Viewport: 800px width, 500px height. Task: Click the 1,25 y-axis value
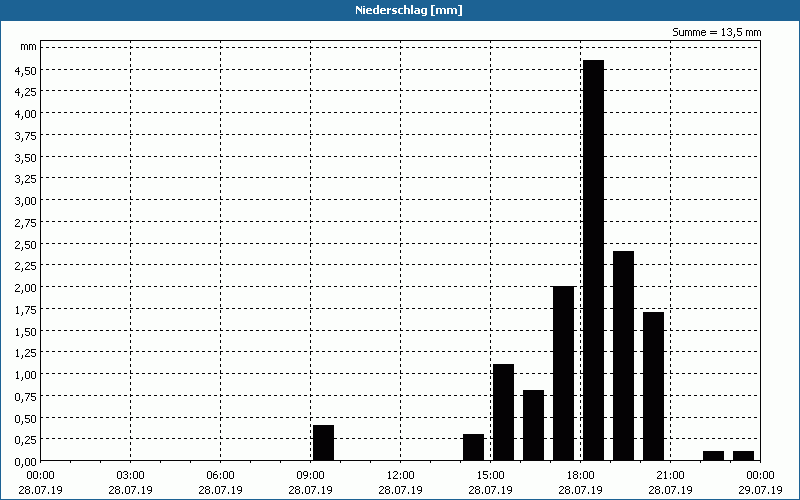coord(26,354)
